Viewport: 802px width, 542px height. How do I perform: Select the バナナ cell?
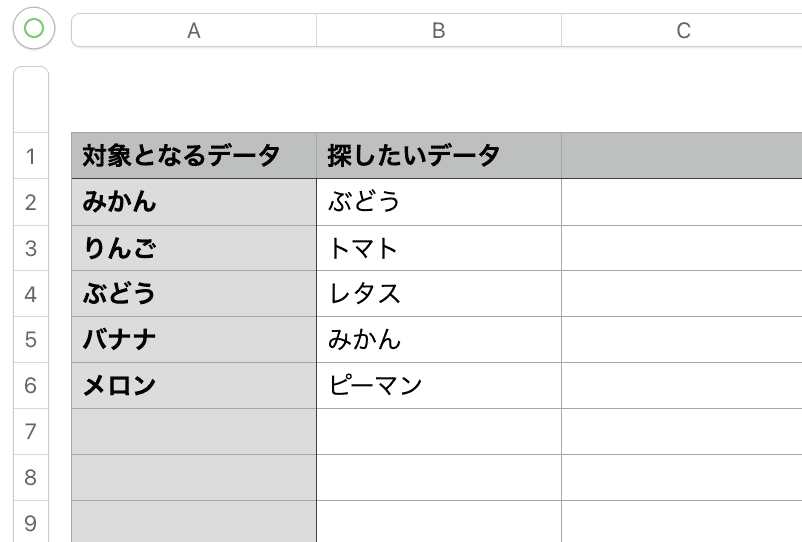coord(194,340)
